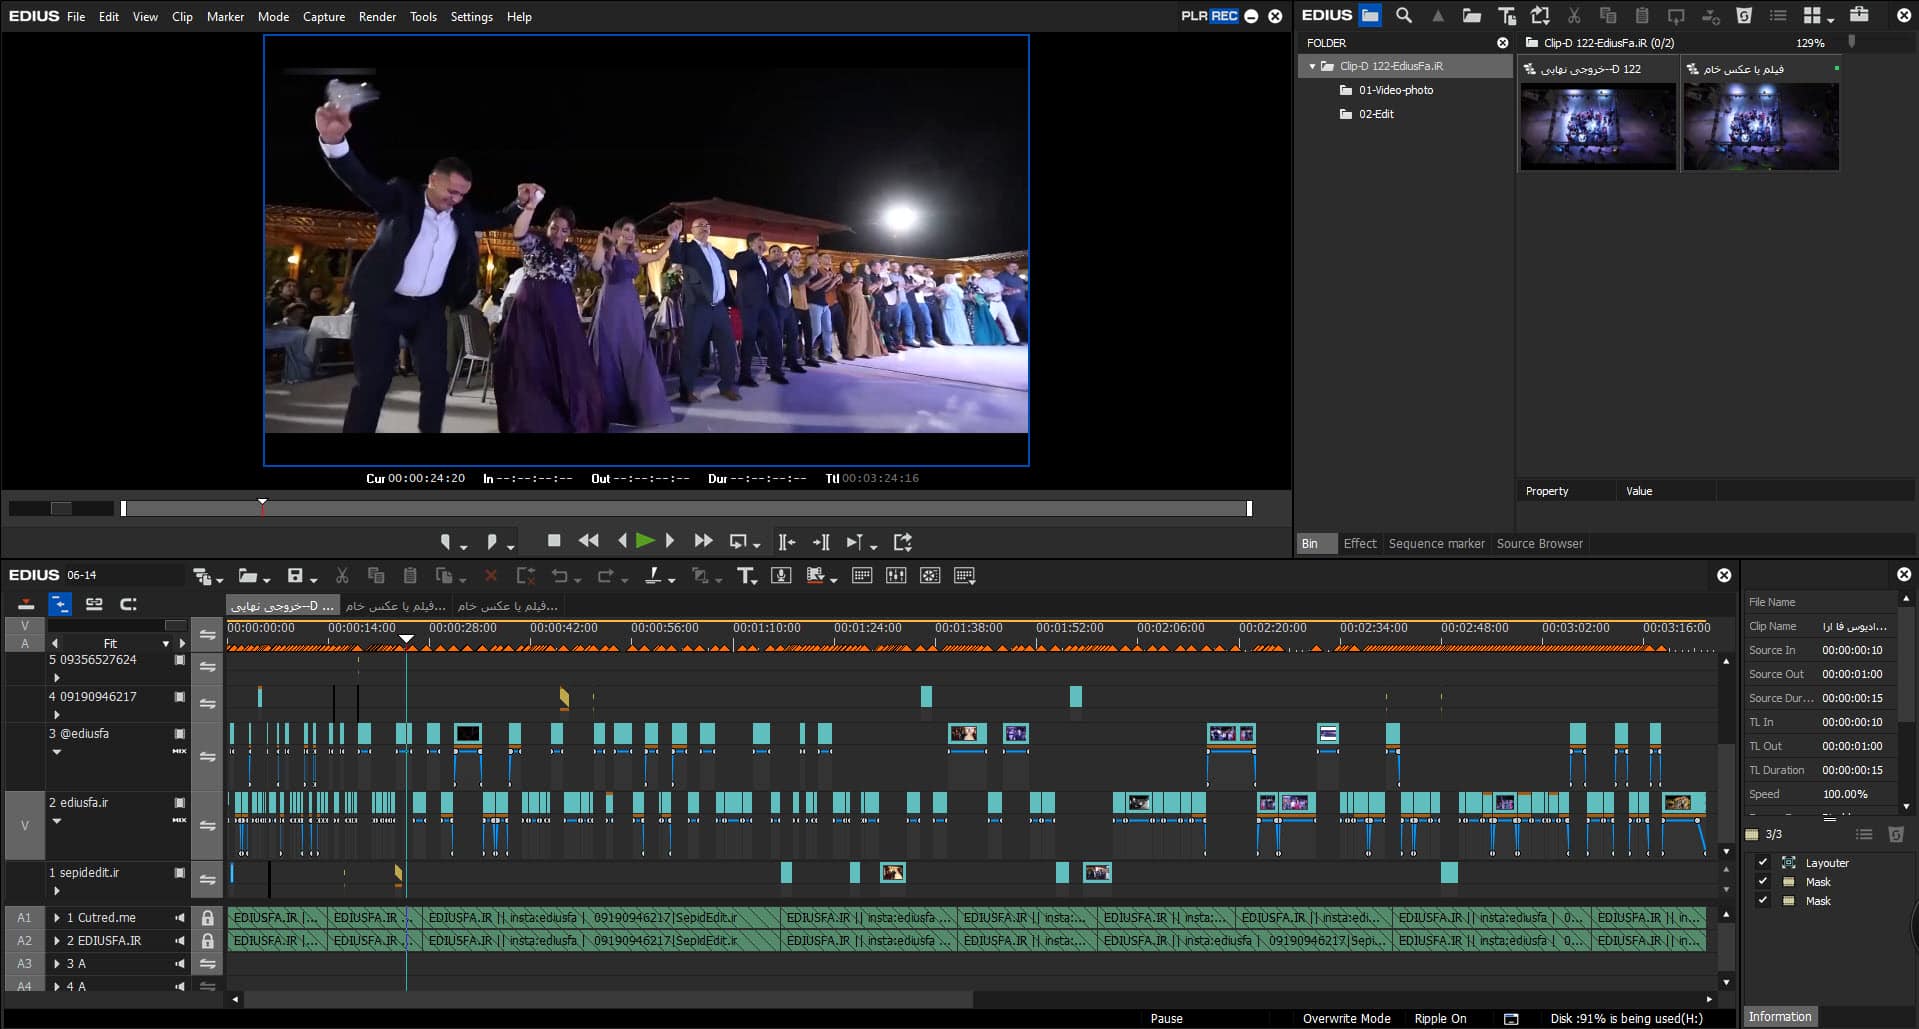Move to next edit point

pyautogui.click(x=821, y=542)
